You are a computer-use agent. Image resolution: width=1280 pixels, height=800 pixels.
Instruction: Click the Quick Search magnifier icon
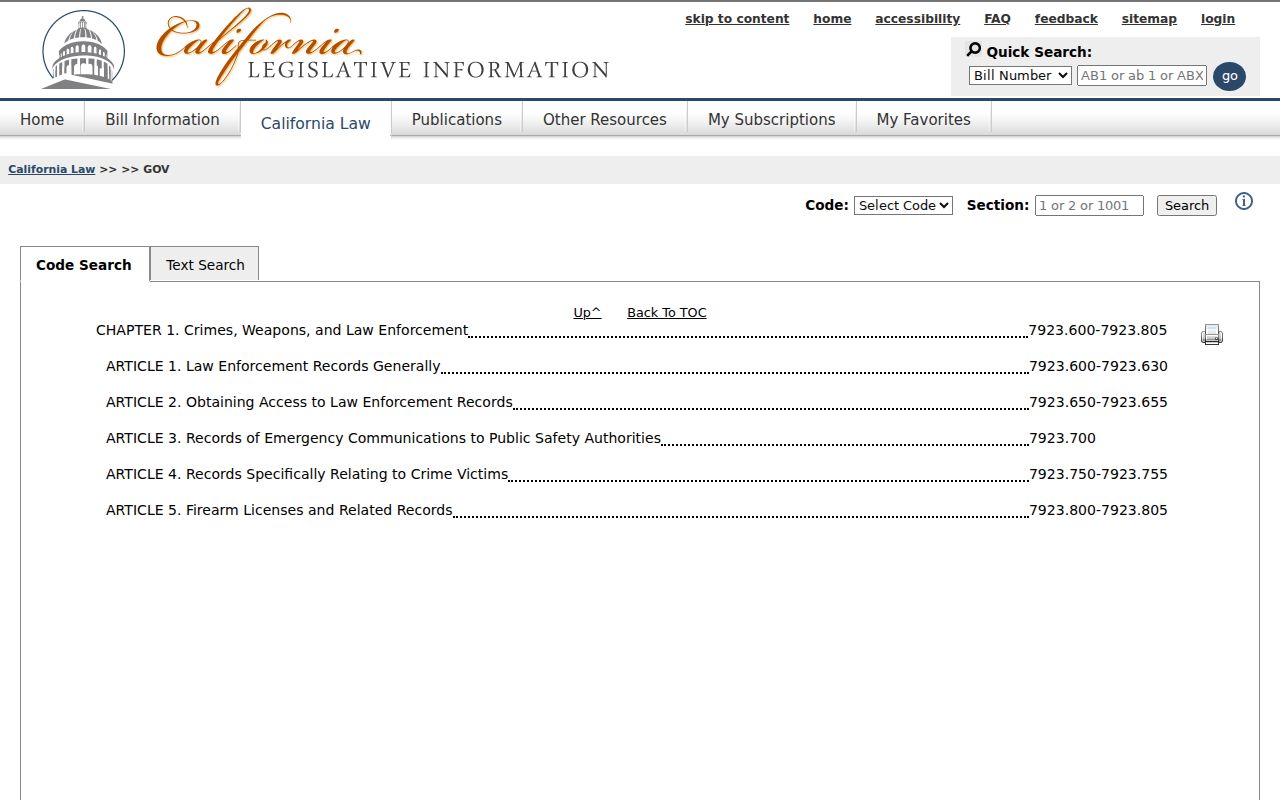click(x=974, y=50)
